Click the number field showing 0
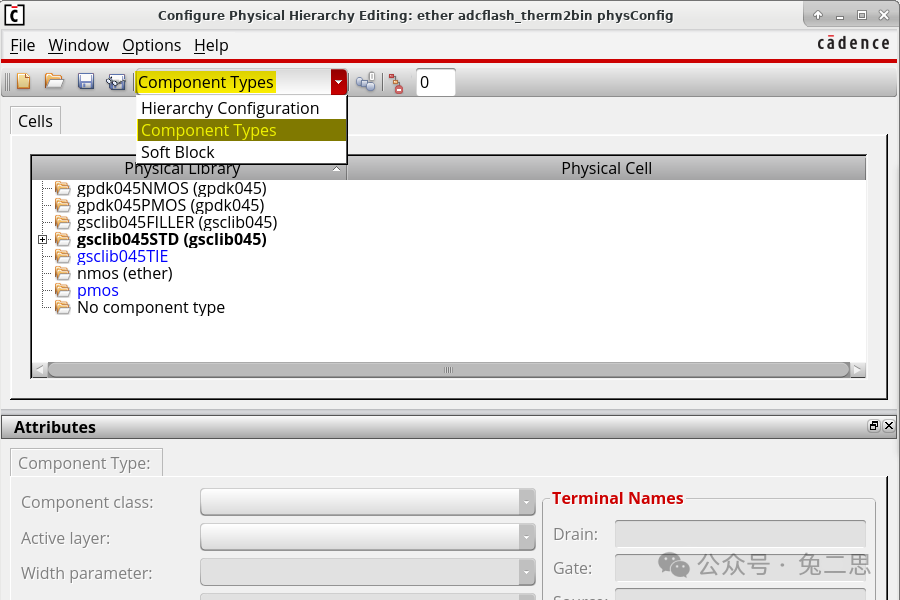Image resolution: width=900 pixels, height=600 pixels. click(436, 82)
